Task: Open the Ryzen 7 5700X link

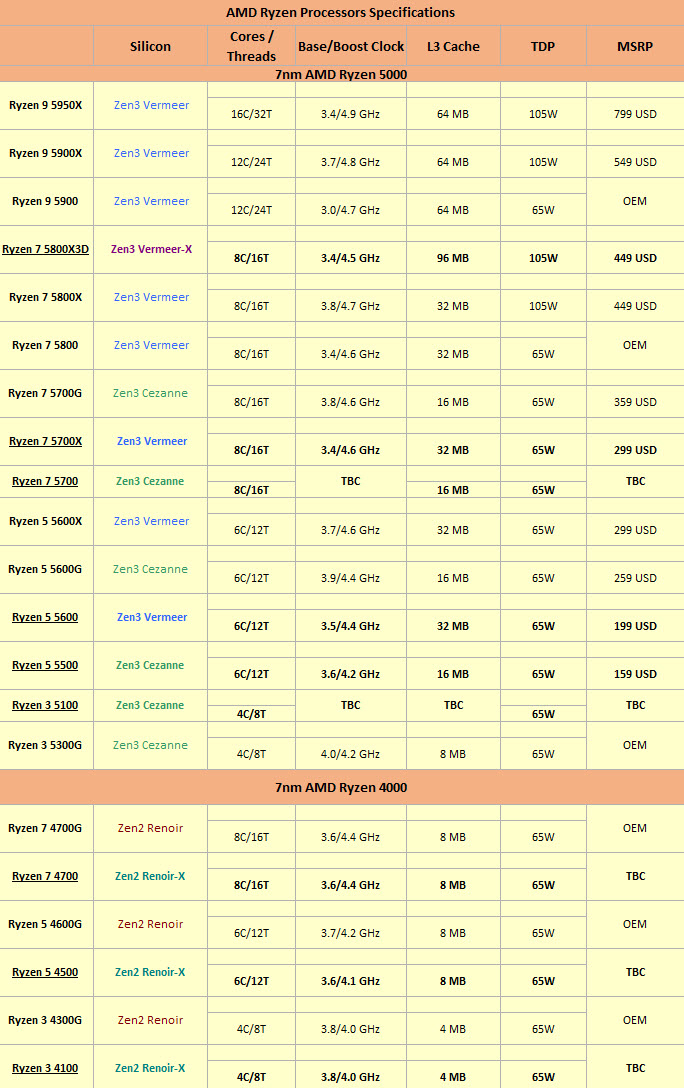Action: pyautogui.click(x=46, y=441)
